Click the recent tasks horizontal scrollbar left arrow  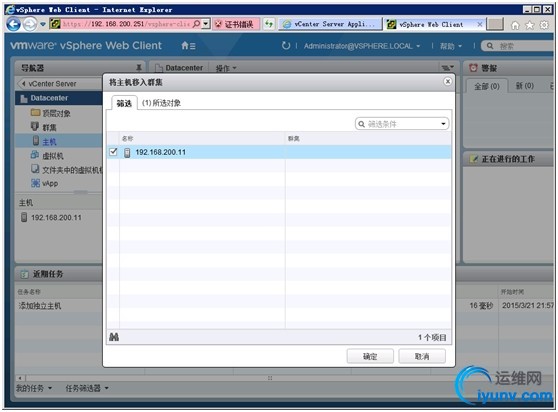point(20,378)
